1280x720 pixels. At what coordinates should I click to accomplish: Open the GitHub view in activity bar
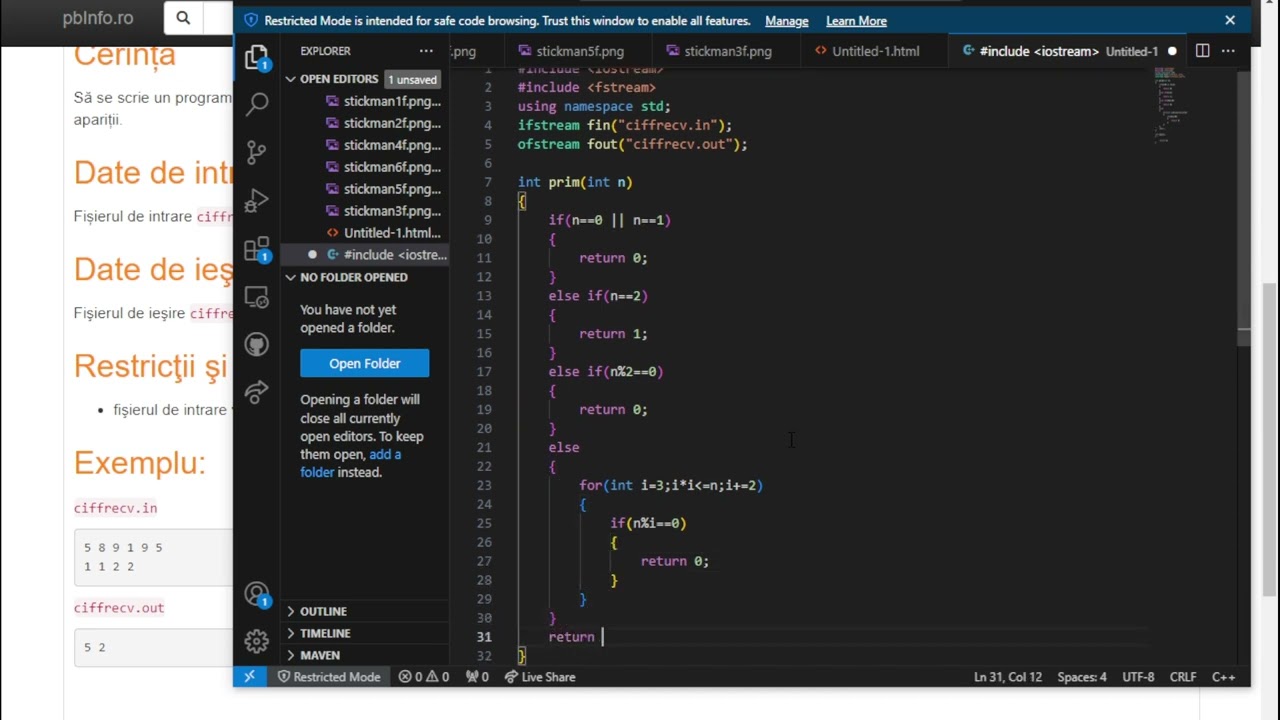pos(257,345)
